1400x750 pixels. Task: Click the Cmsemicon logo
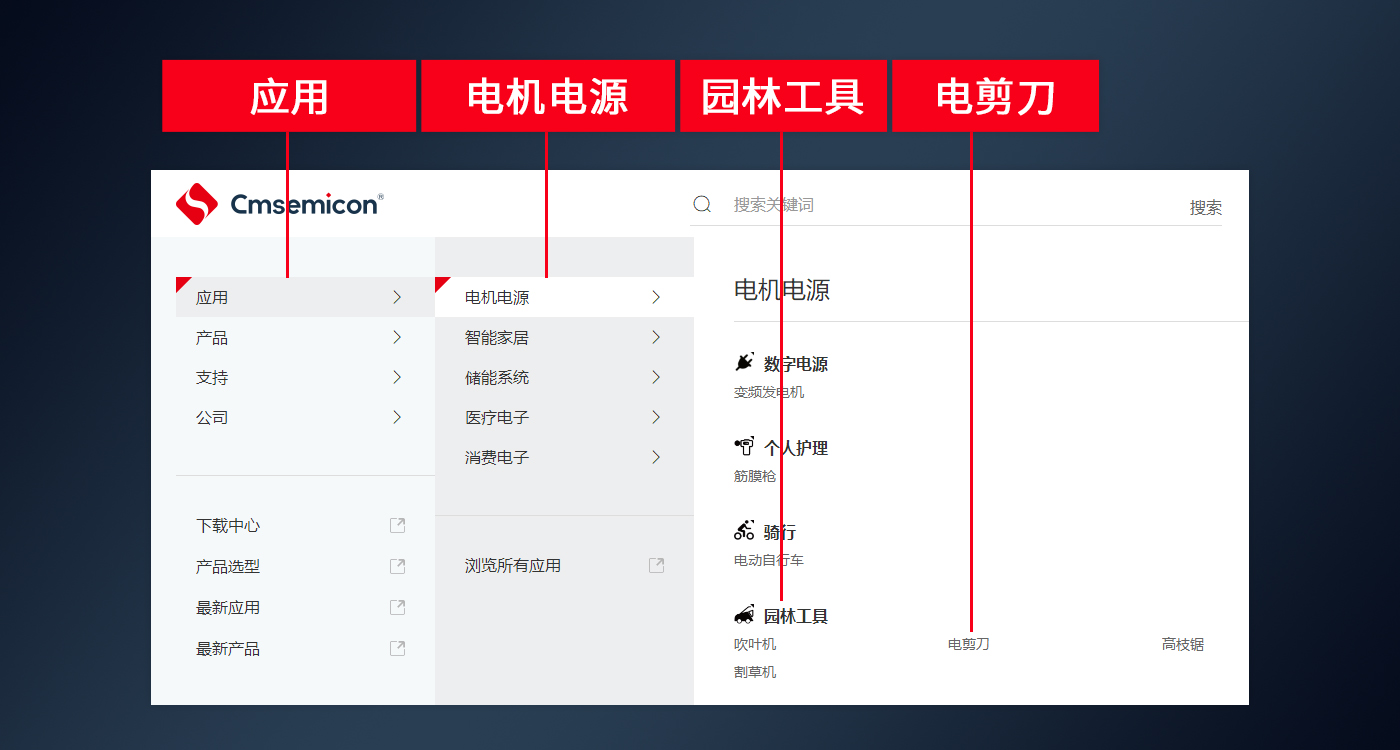279,204
